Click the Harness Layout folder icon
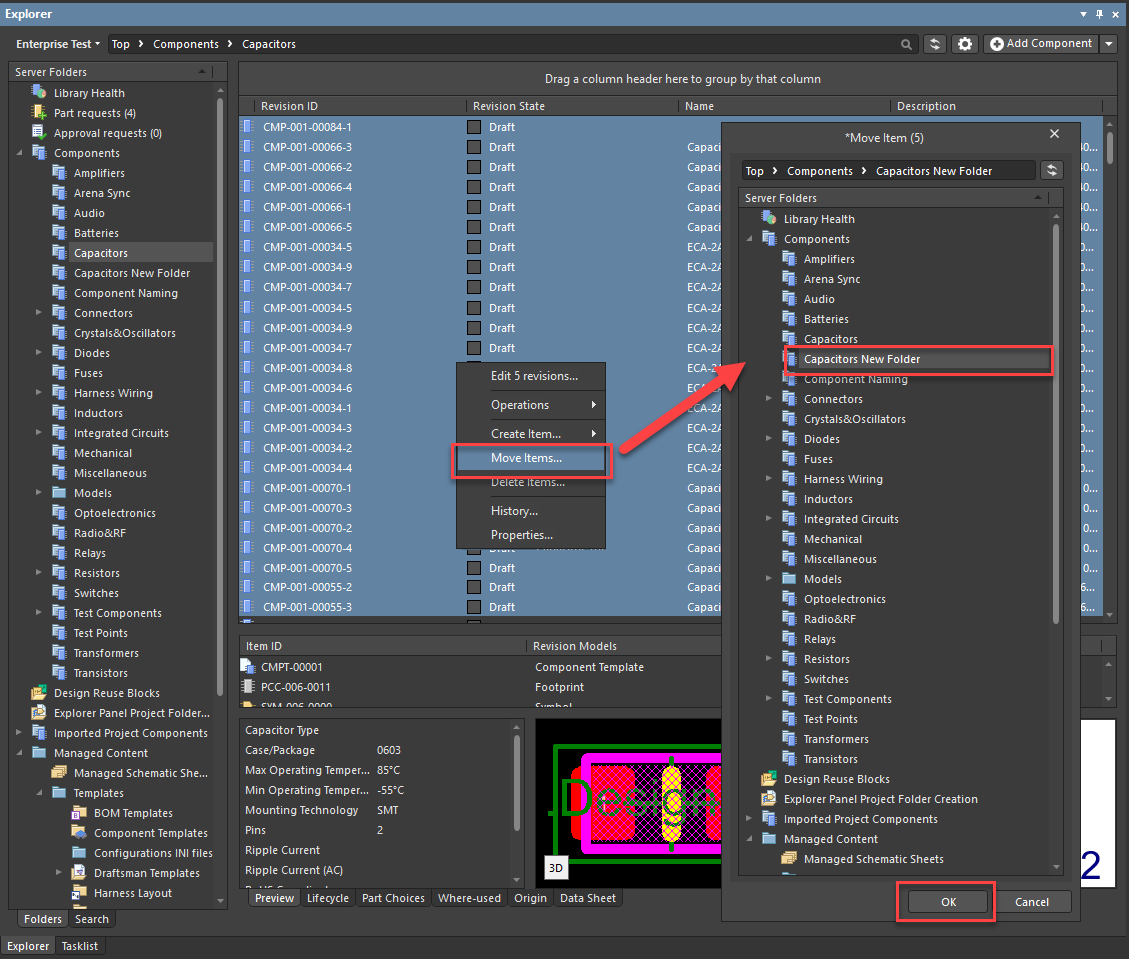The height and width of the screenshot is (959, 1129). [x=79, y=893]
